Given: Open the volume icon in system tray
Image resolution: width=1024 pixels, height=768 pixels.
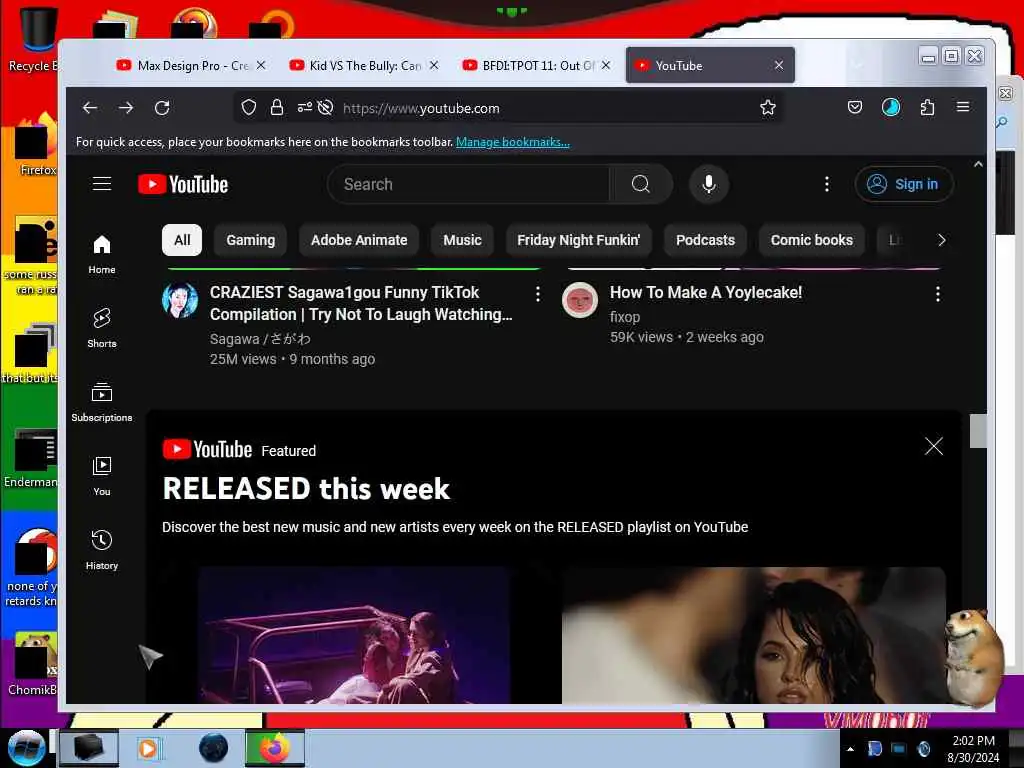Looking at the screenshot, I should 923,749.
